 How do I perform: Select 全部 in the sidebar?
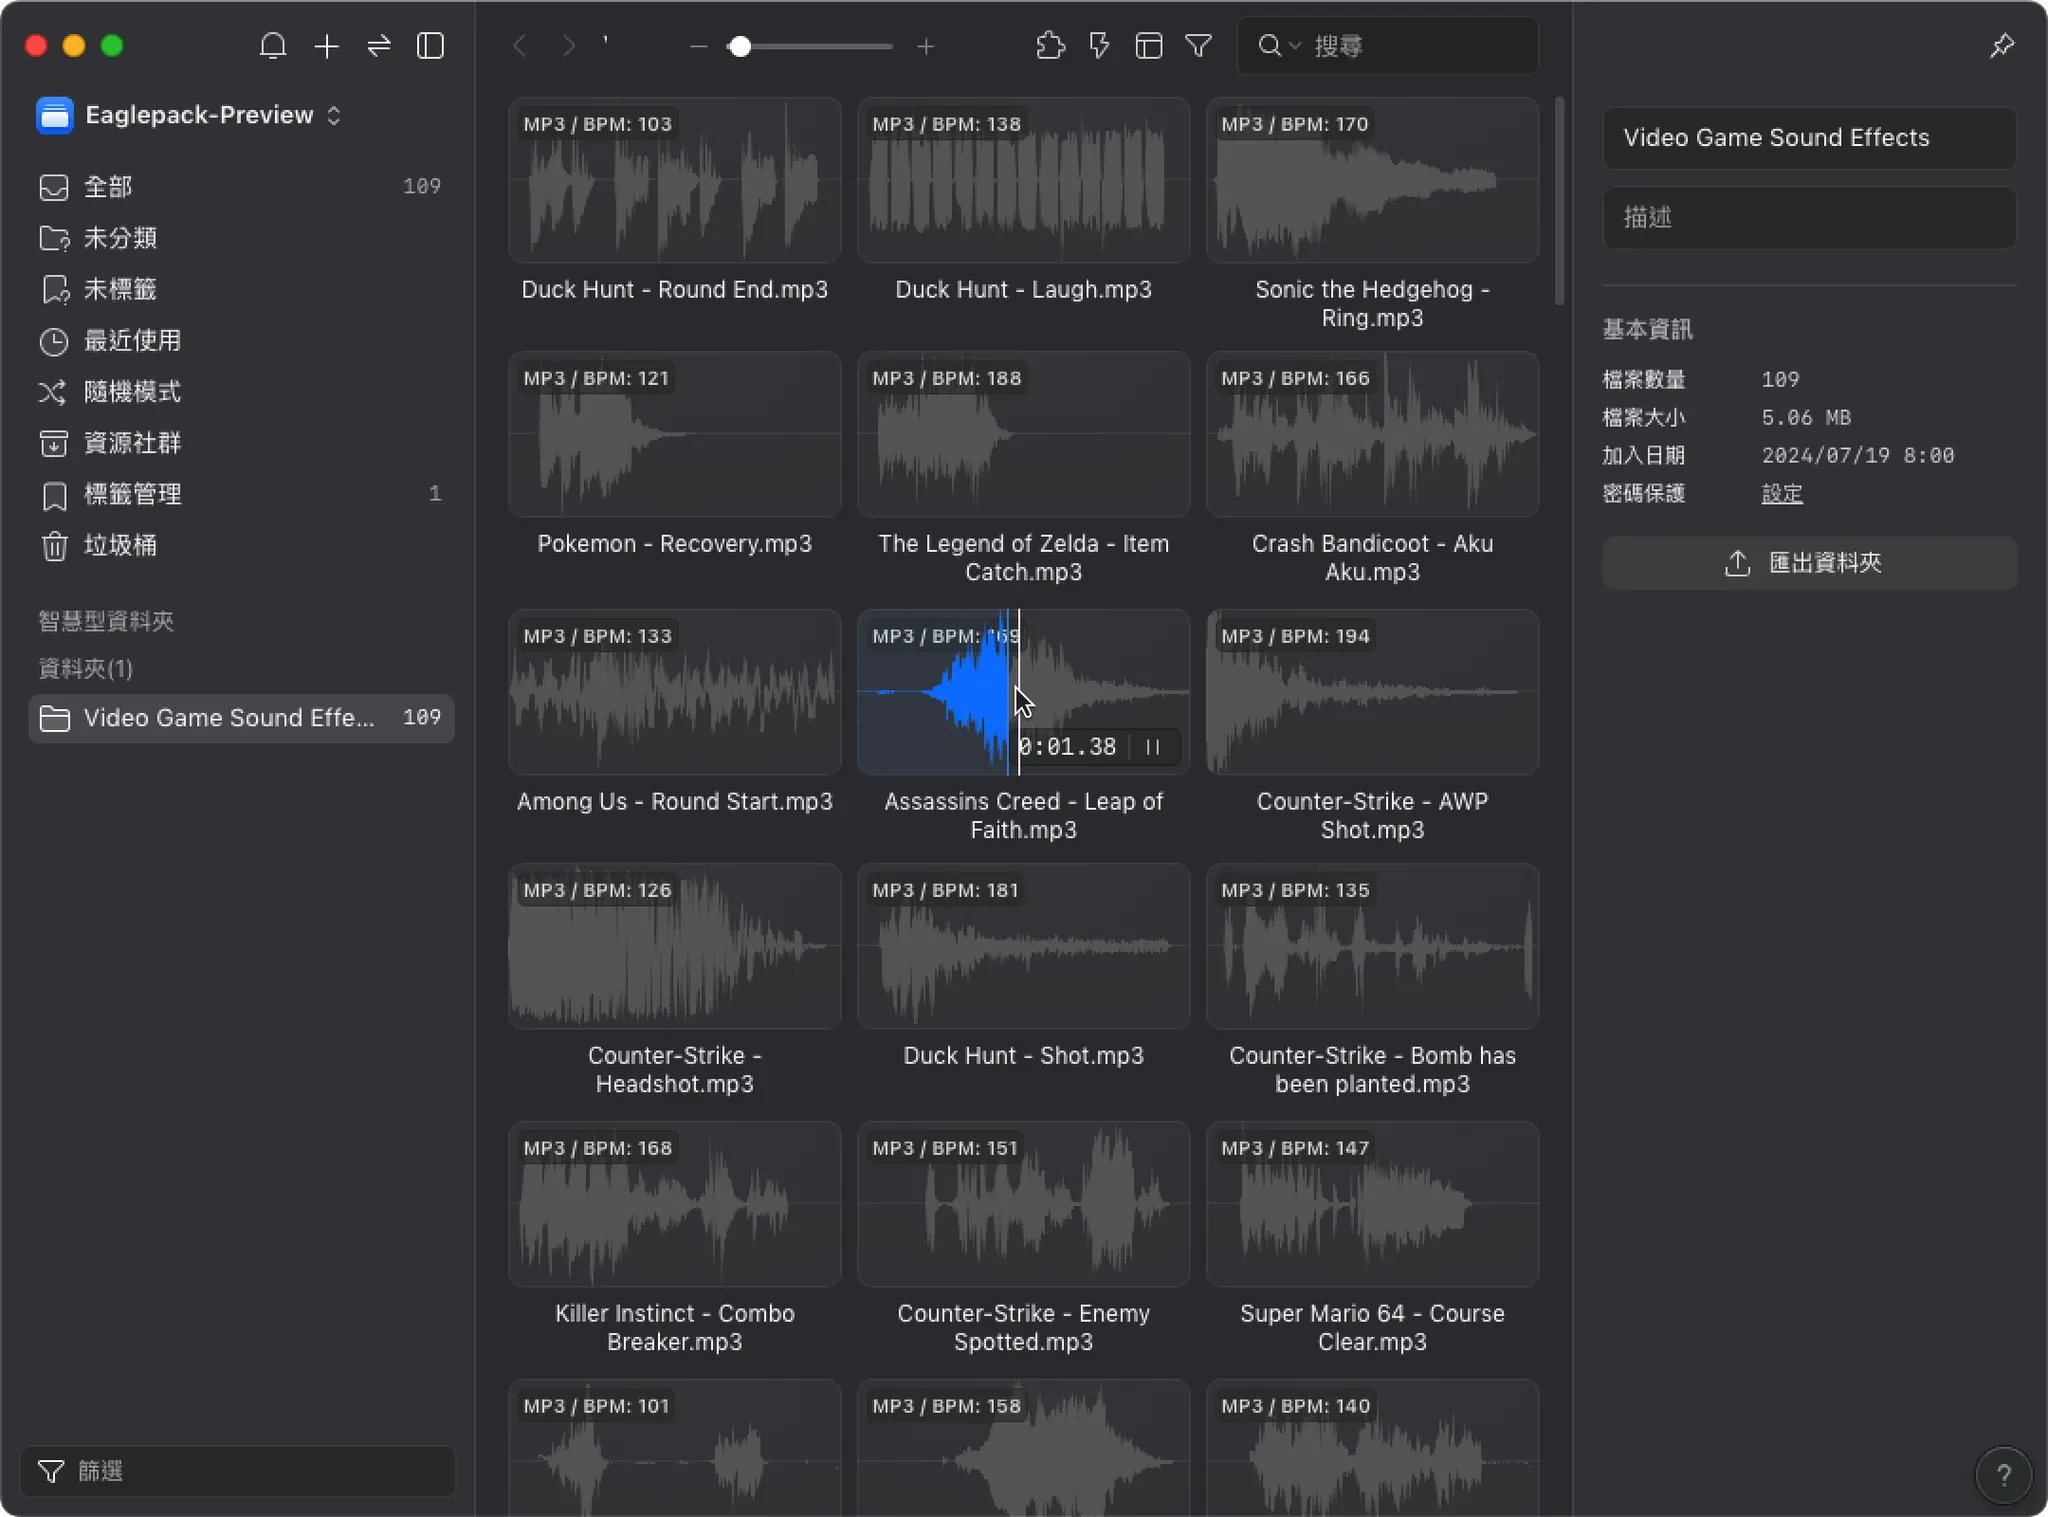tap(240, 187)
